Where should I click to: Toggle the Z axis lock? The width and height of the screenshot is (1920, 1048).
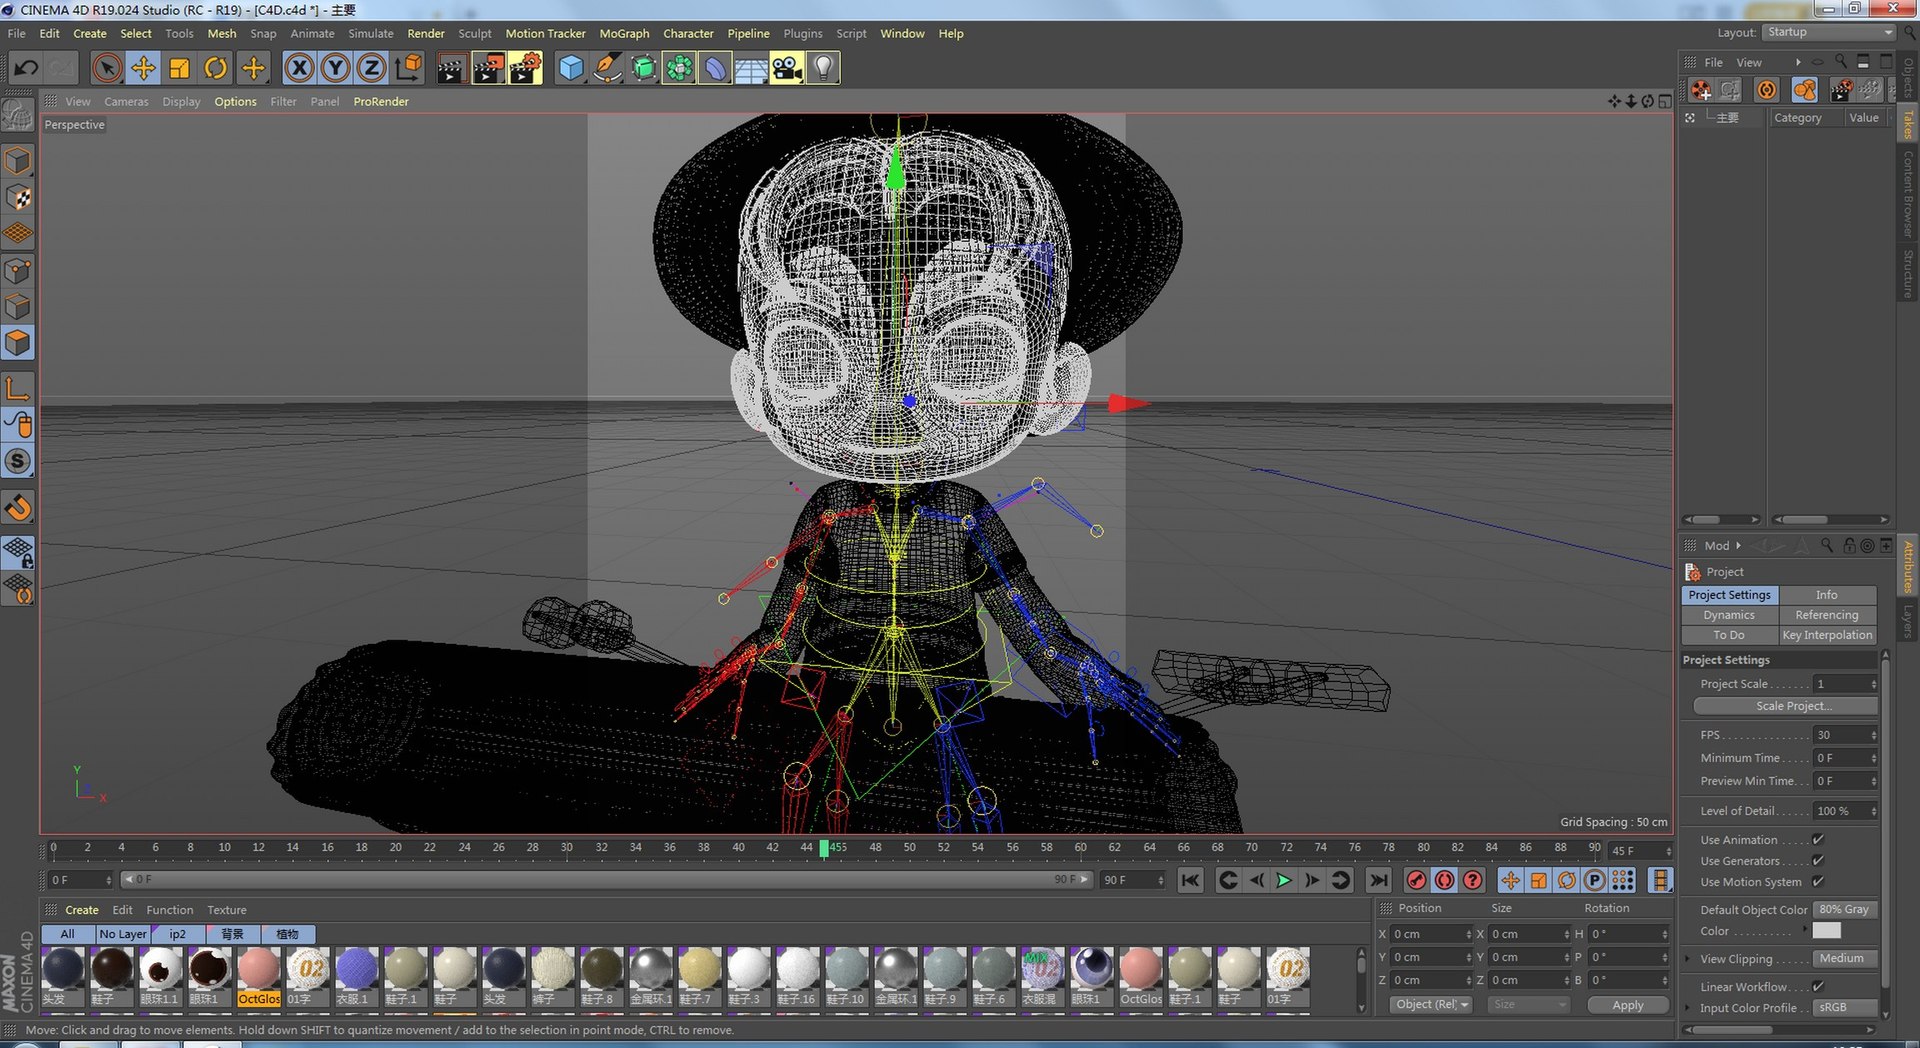(372, 68)
